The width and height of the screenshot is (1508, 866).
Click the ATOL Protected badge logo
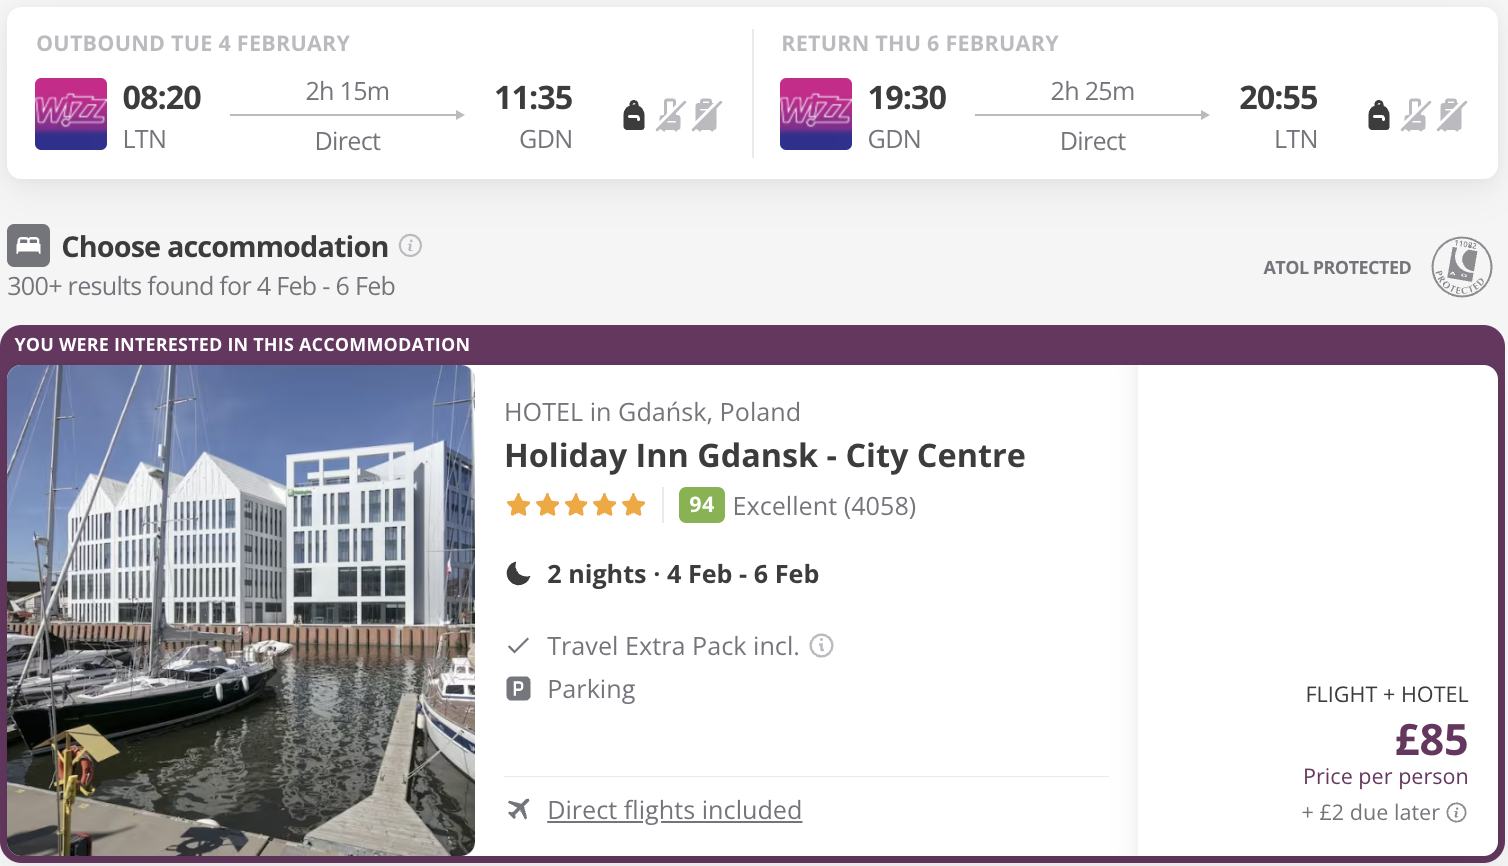tap(1461, 267)
